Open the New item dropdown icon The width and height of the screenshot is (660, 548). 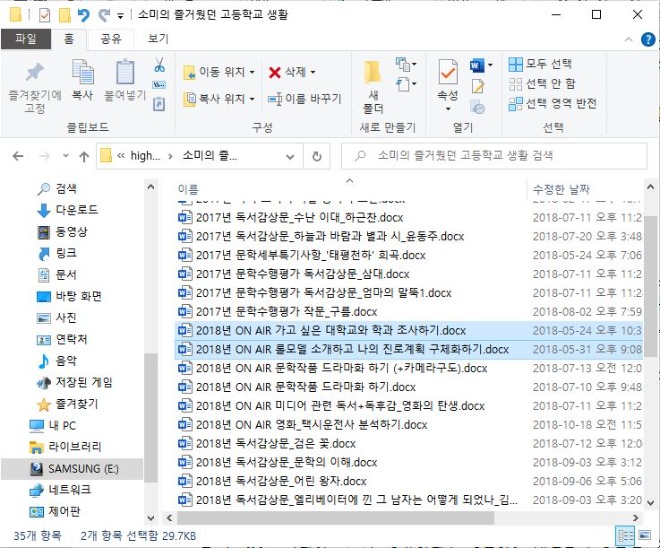(x=406, y=64)
